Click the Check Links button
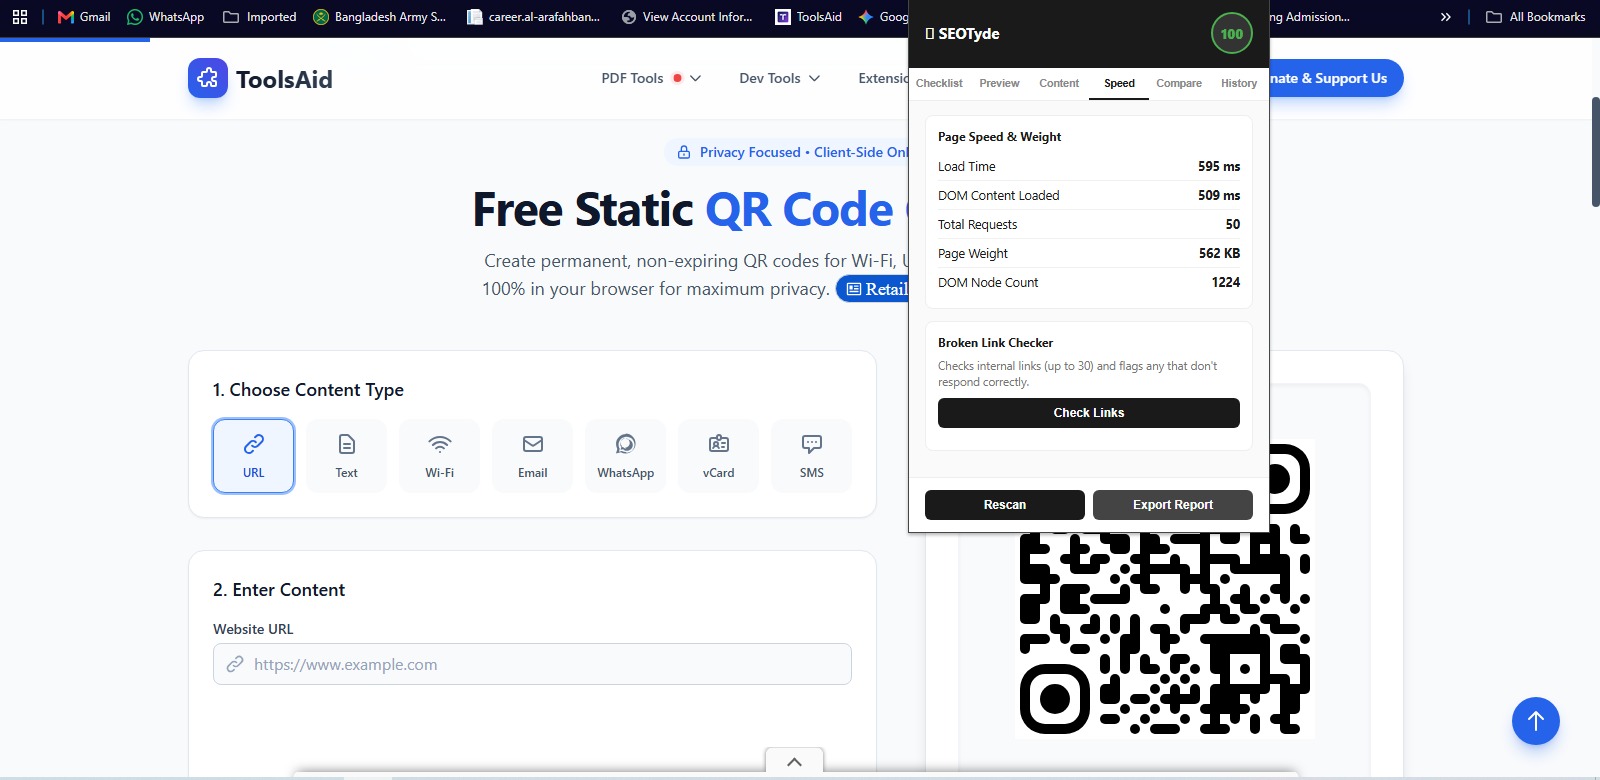Image resolution: width=1600 pixels, height=780 pixels. click(1089, 413)
